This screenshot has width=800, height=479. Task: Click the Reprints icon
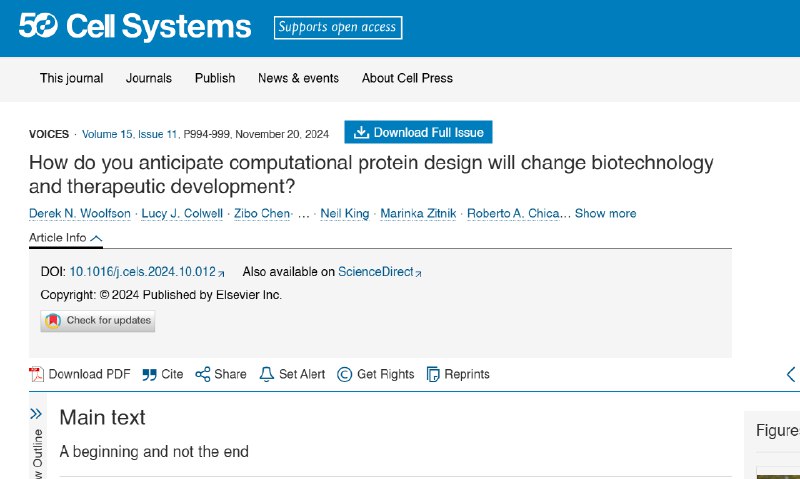point(433,374)
